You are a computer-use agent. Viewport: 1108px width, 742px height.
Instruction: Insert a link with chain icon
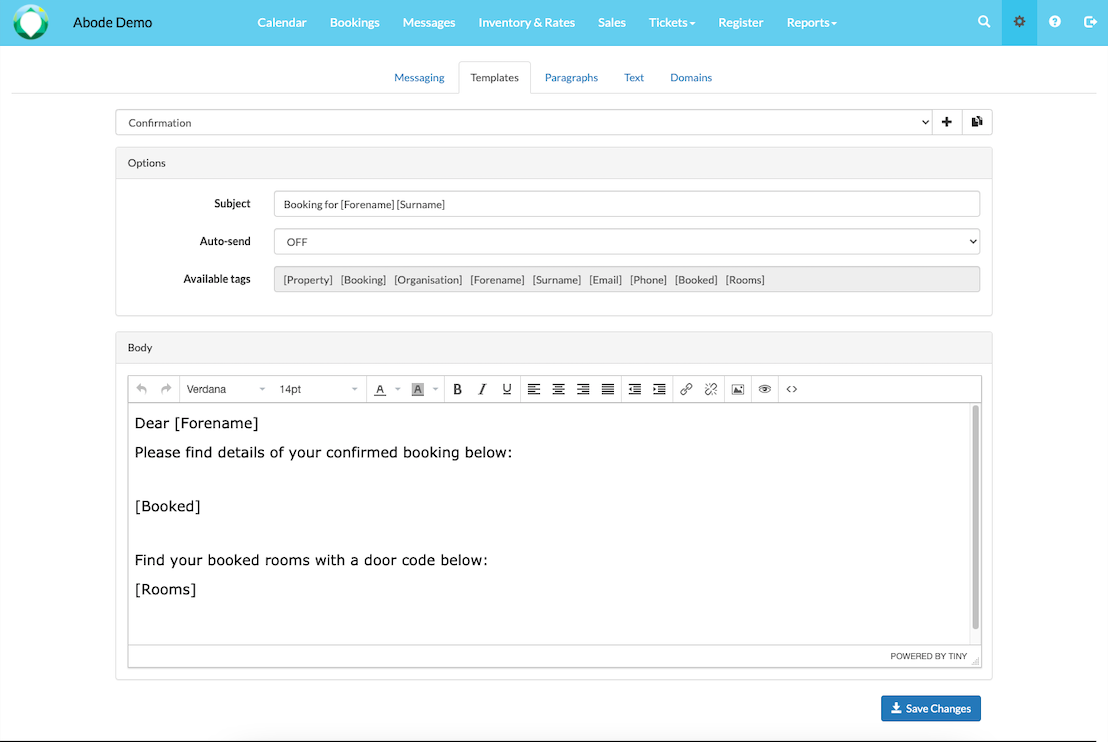click(686, 389)
